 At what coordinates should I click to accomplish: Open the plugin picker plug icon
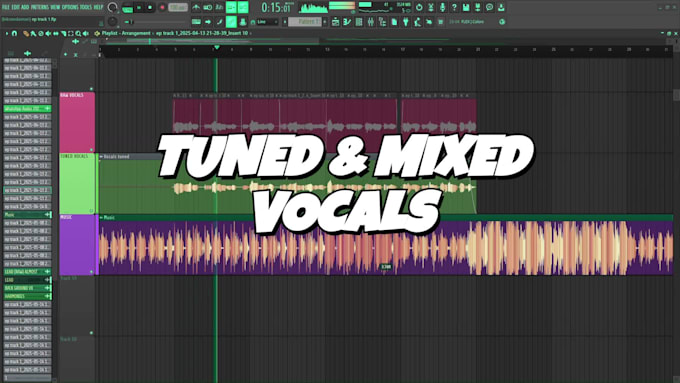[406, 22]
